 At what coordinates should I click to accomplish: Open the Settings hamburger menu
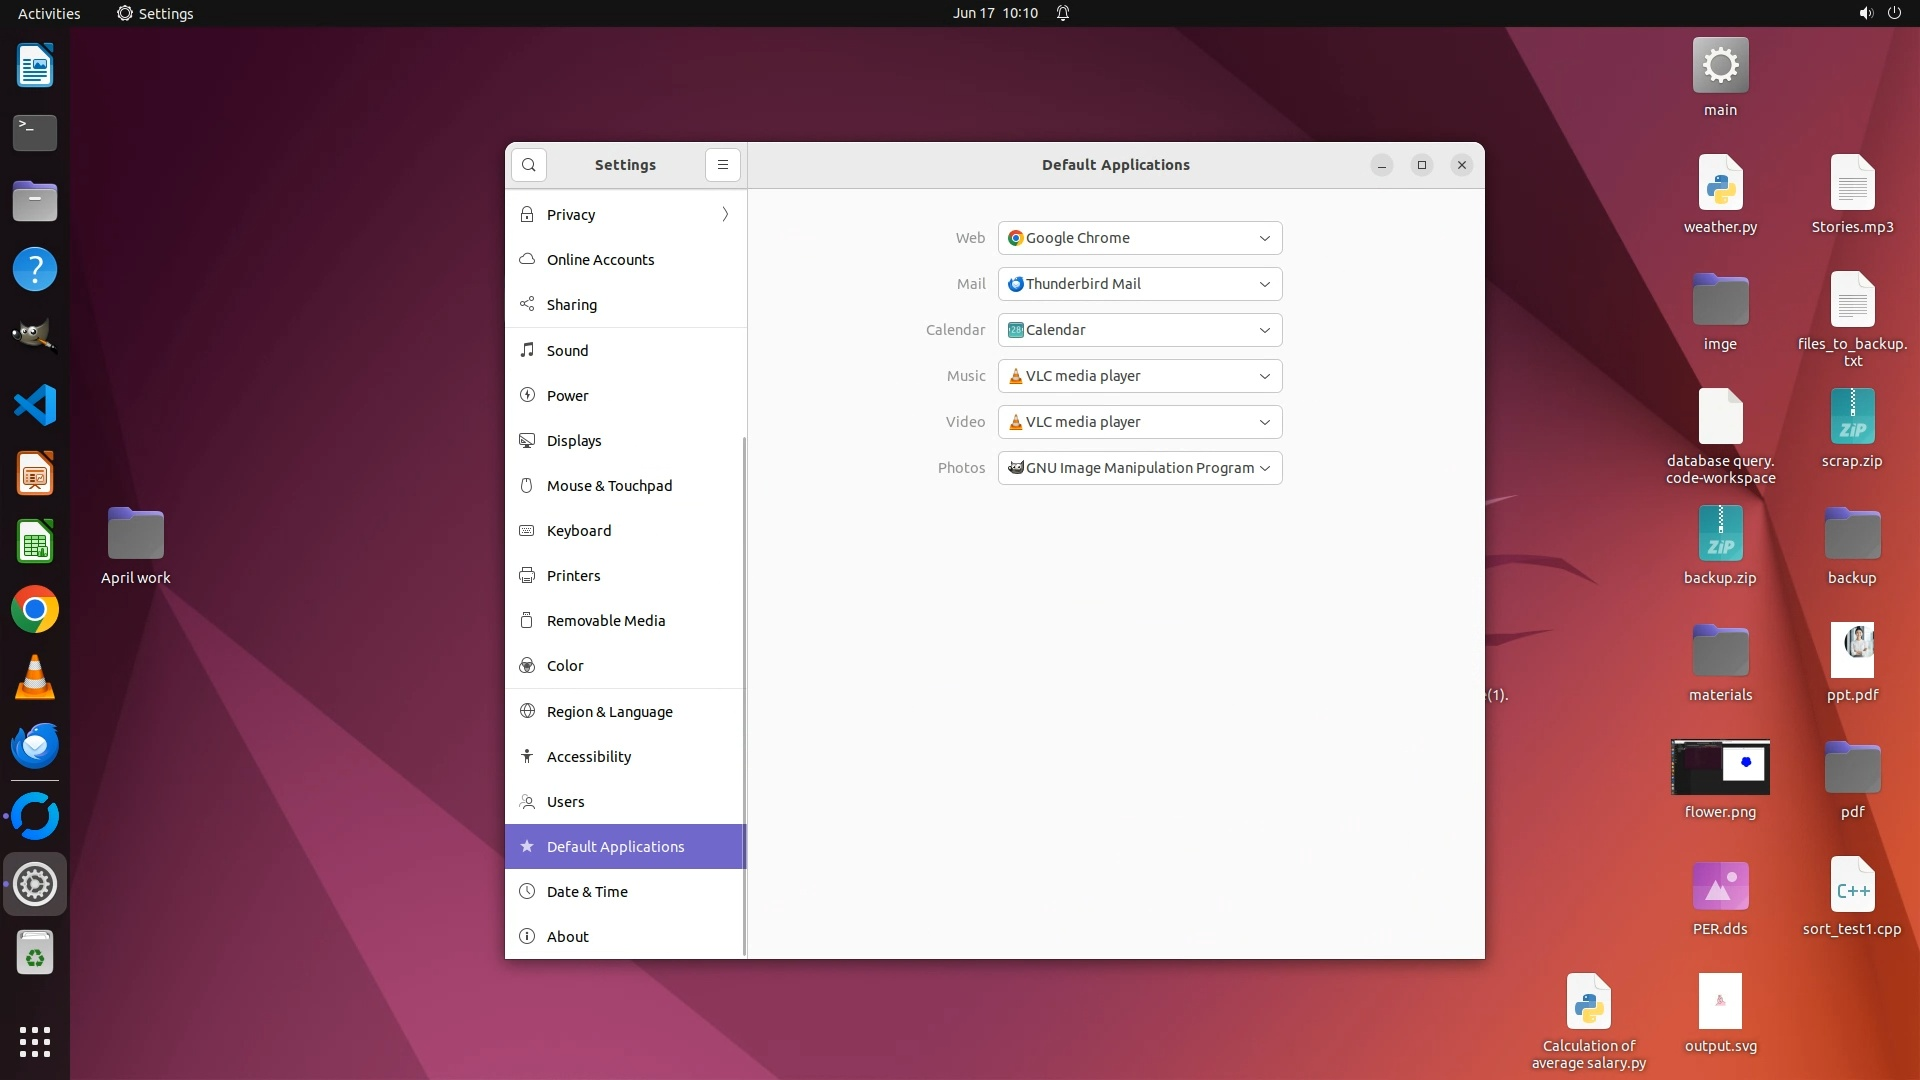click(x=722, y=165)
